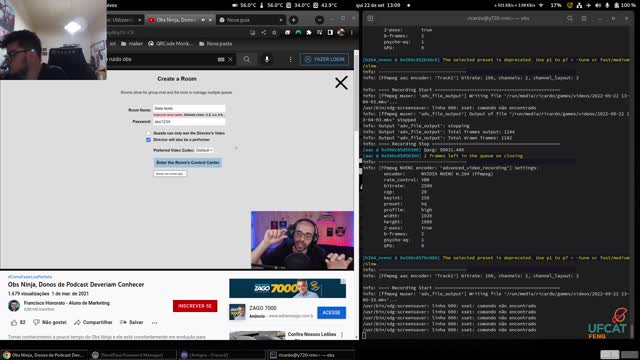Click the Não gostei dislike button

pos(50,322)
